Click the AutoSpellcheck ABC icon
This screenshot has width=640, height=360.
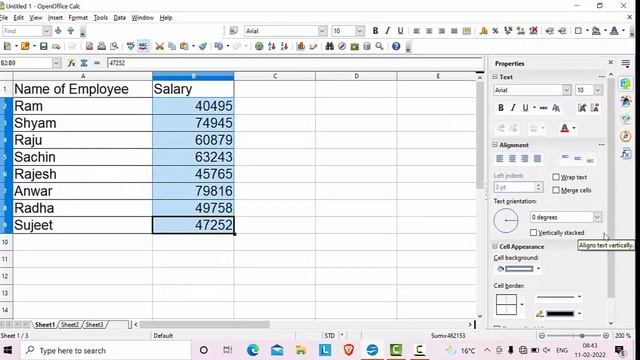pos(143,46)
